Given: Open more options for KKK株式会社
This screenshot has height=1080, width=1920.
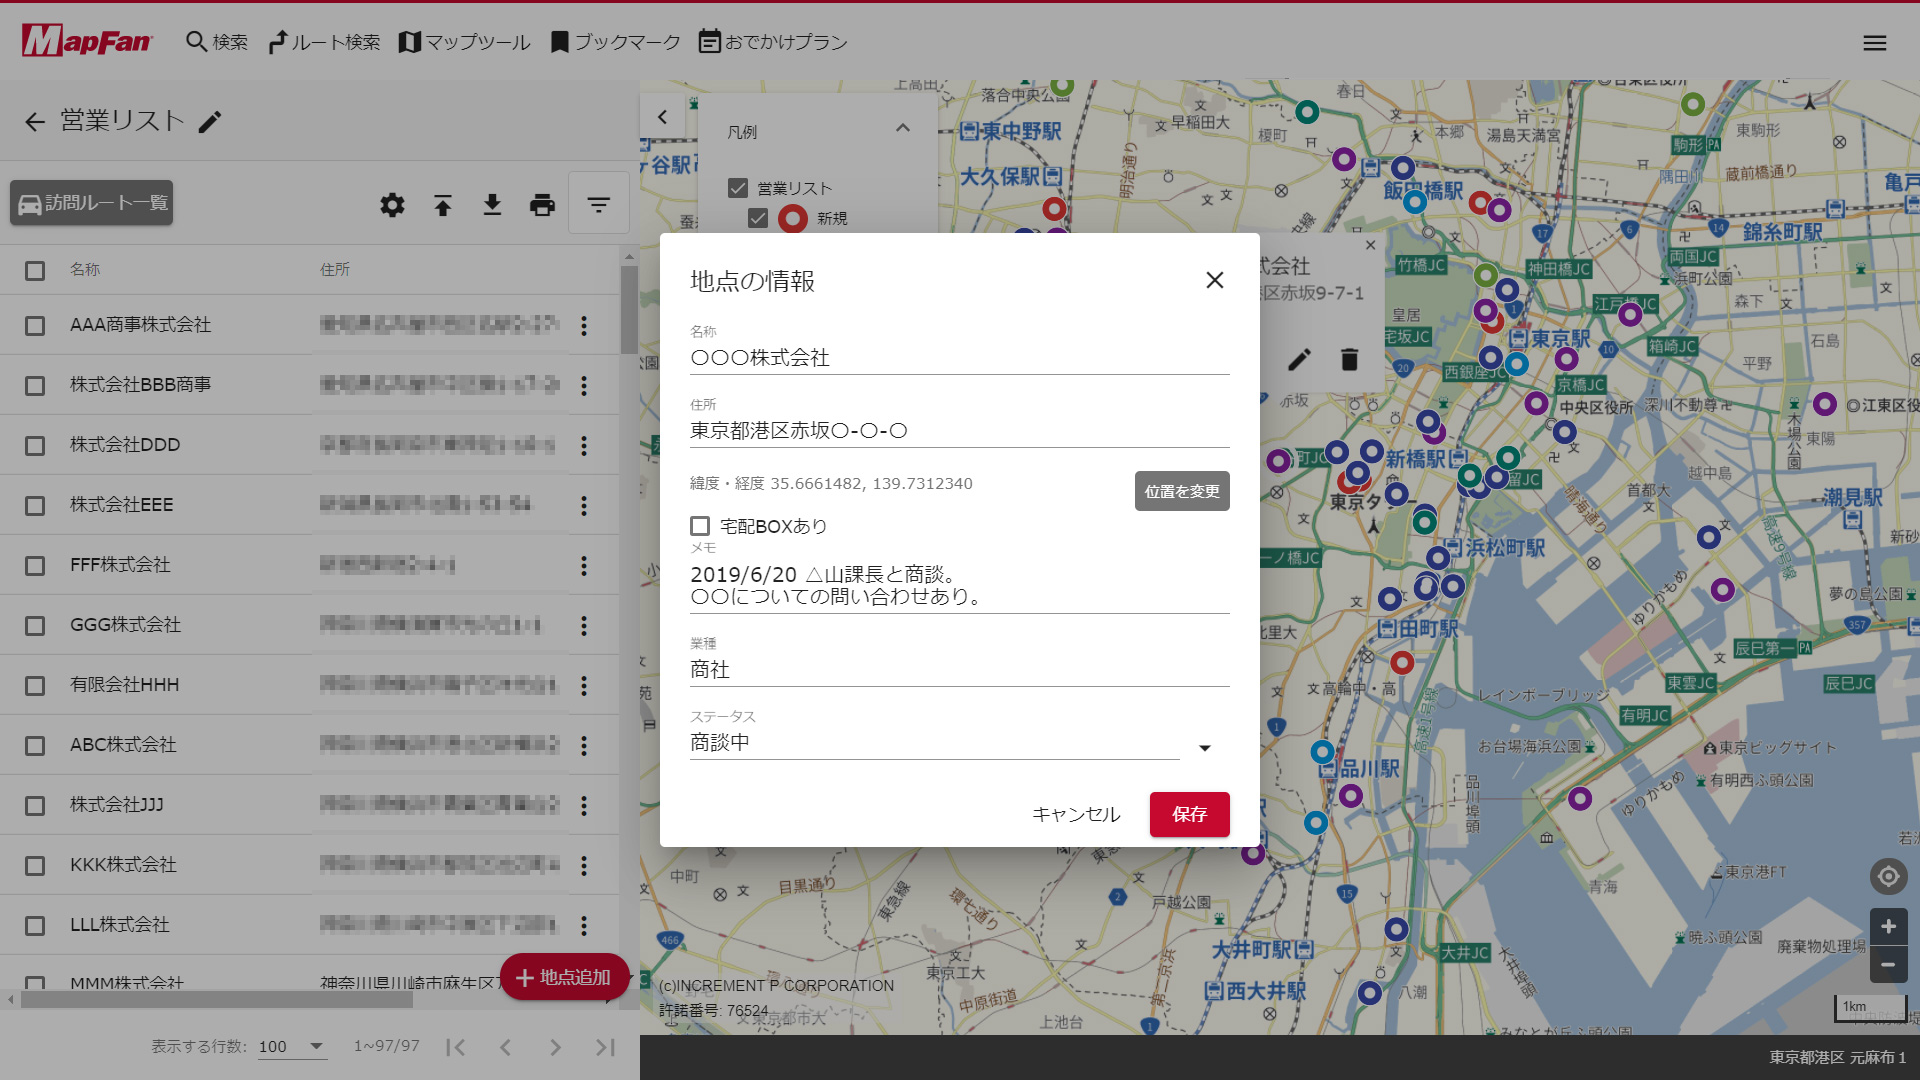Looking at the screenshot, I should [584, 866].
